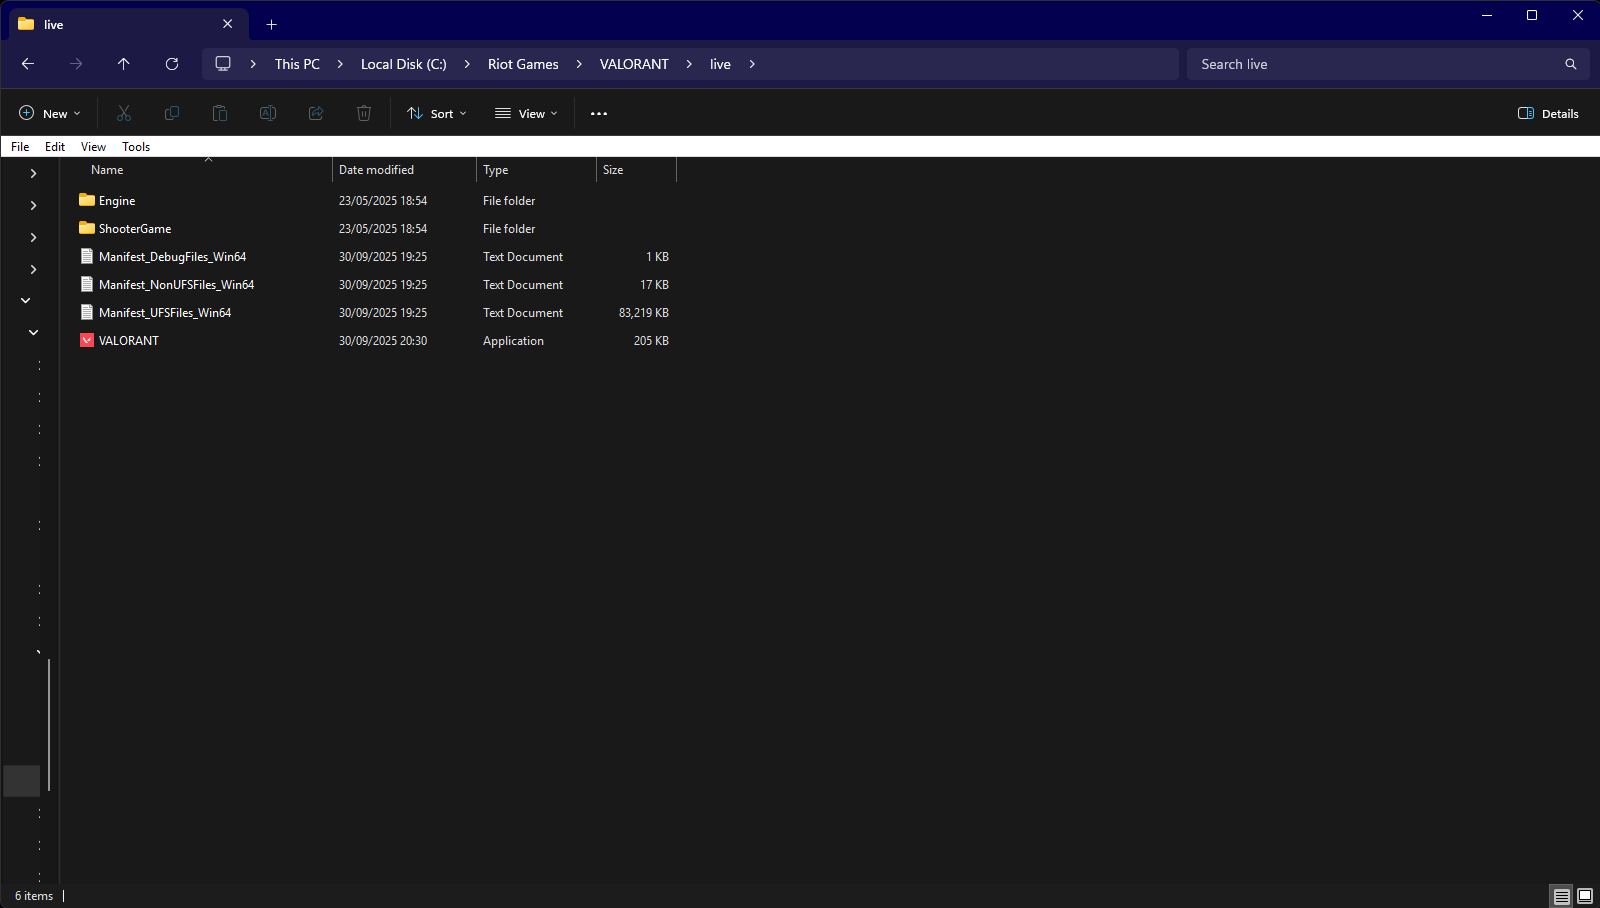The image size is (1600, 908).
Task: Select the Engine folder icon
Action: coord(87,200)
